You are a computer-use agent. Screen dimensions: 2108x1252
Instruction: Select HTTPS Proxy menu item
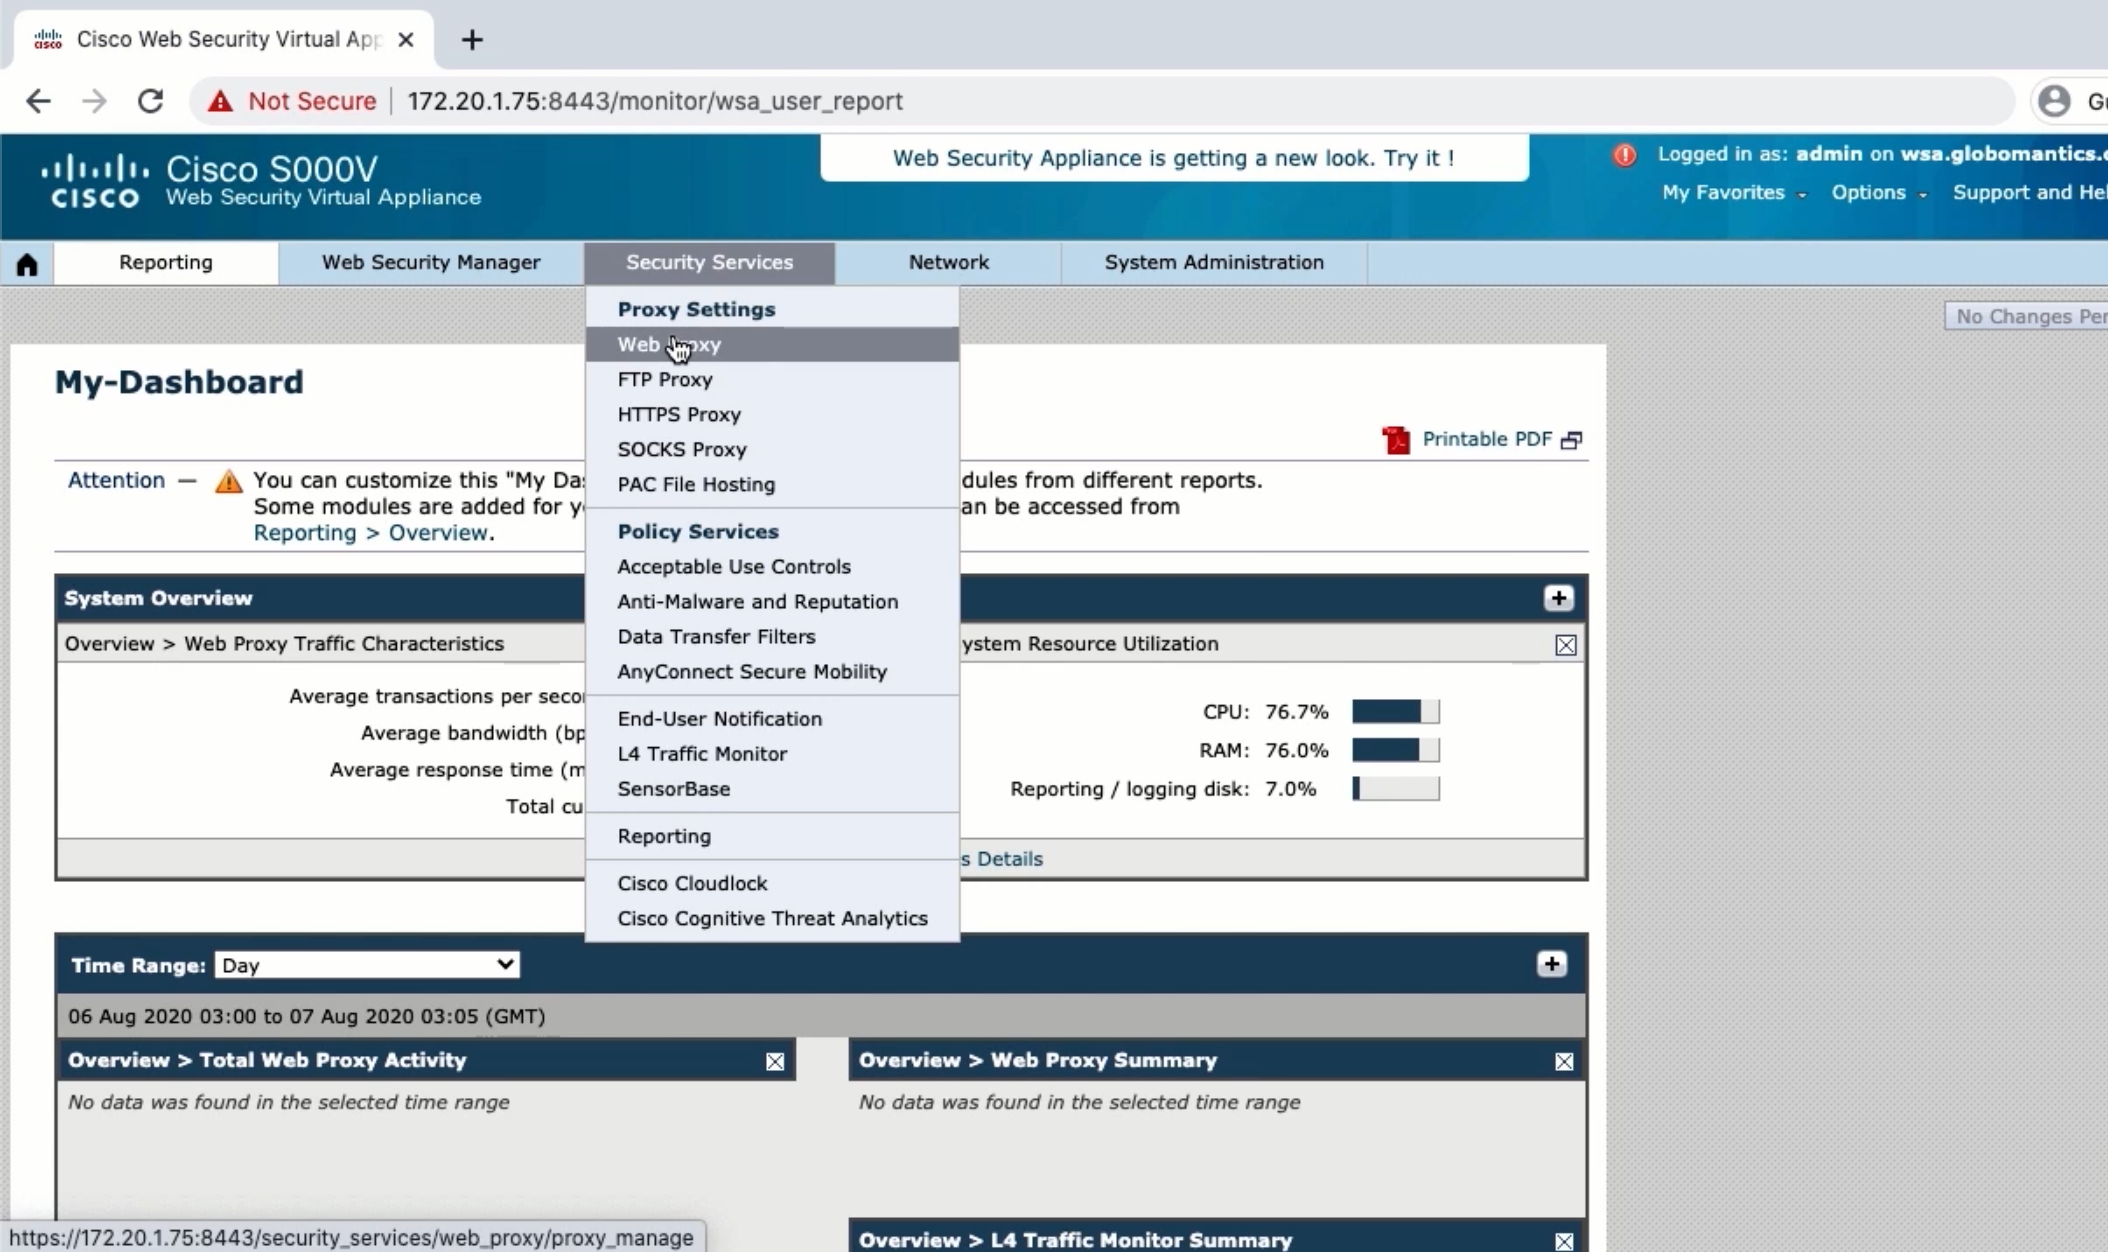772,414
